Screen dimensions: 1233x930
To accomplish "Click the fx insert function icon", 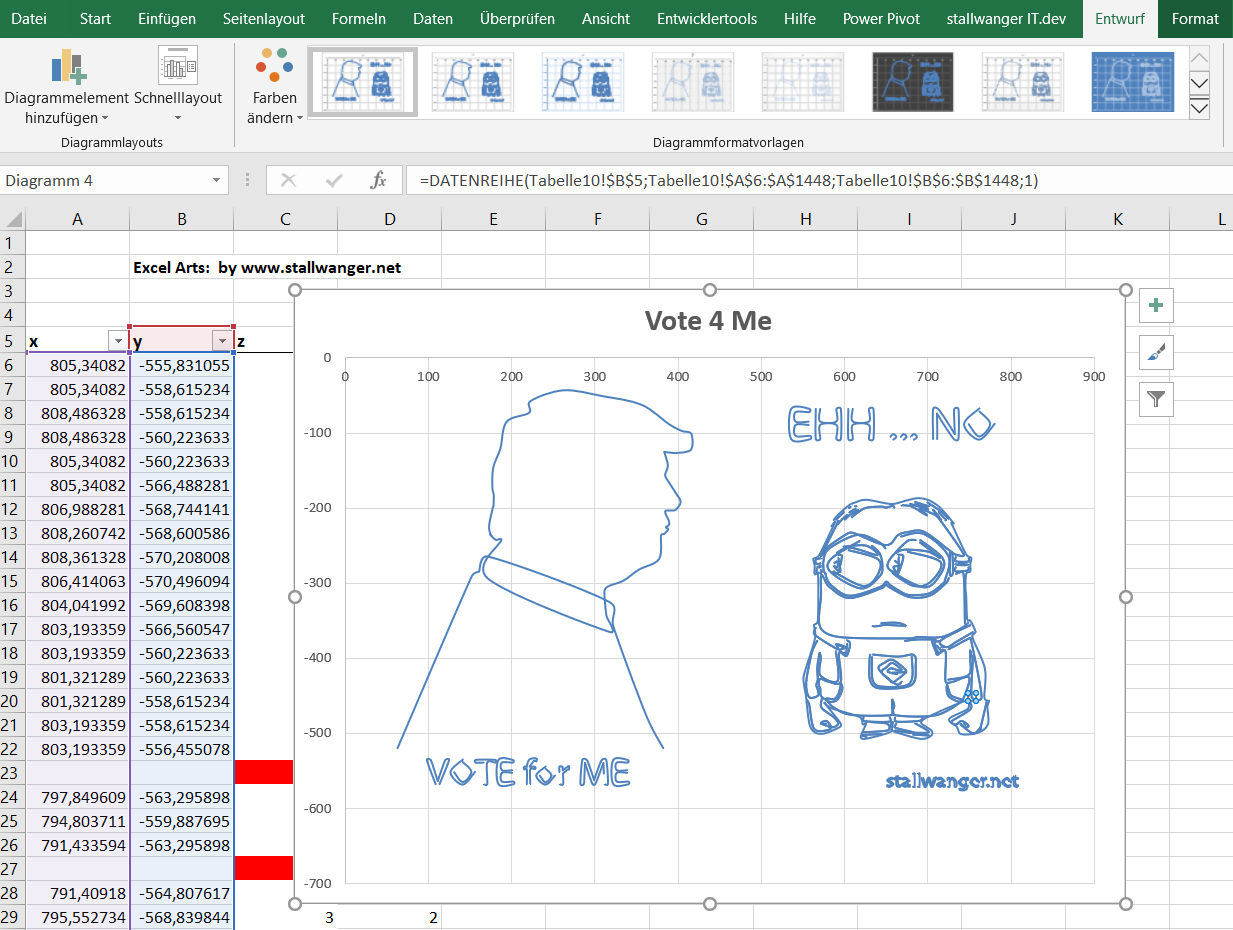I will [x=378, y=180].
